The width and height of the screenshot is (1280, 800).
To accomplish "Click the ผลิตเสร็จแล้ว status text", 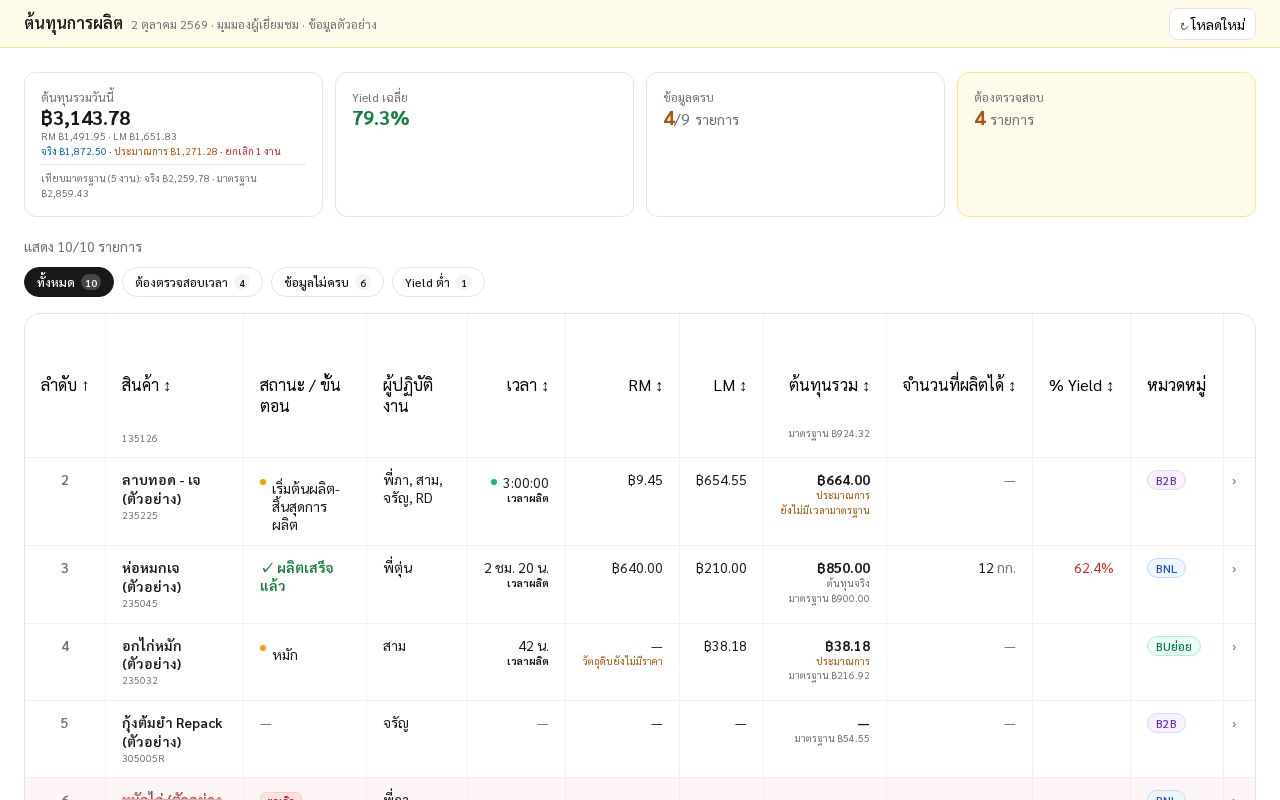I will point(297,577).
